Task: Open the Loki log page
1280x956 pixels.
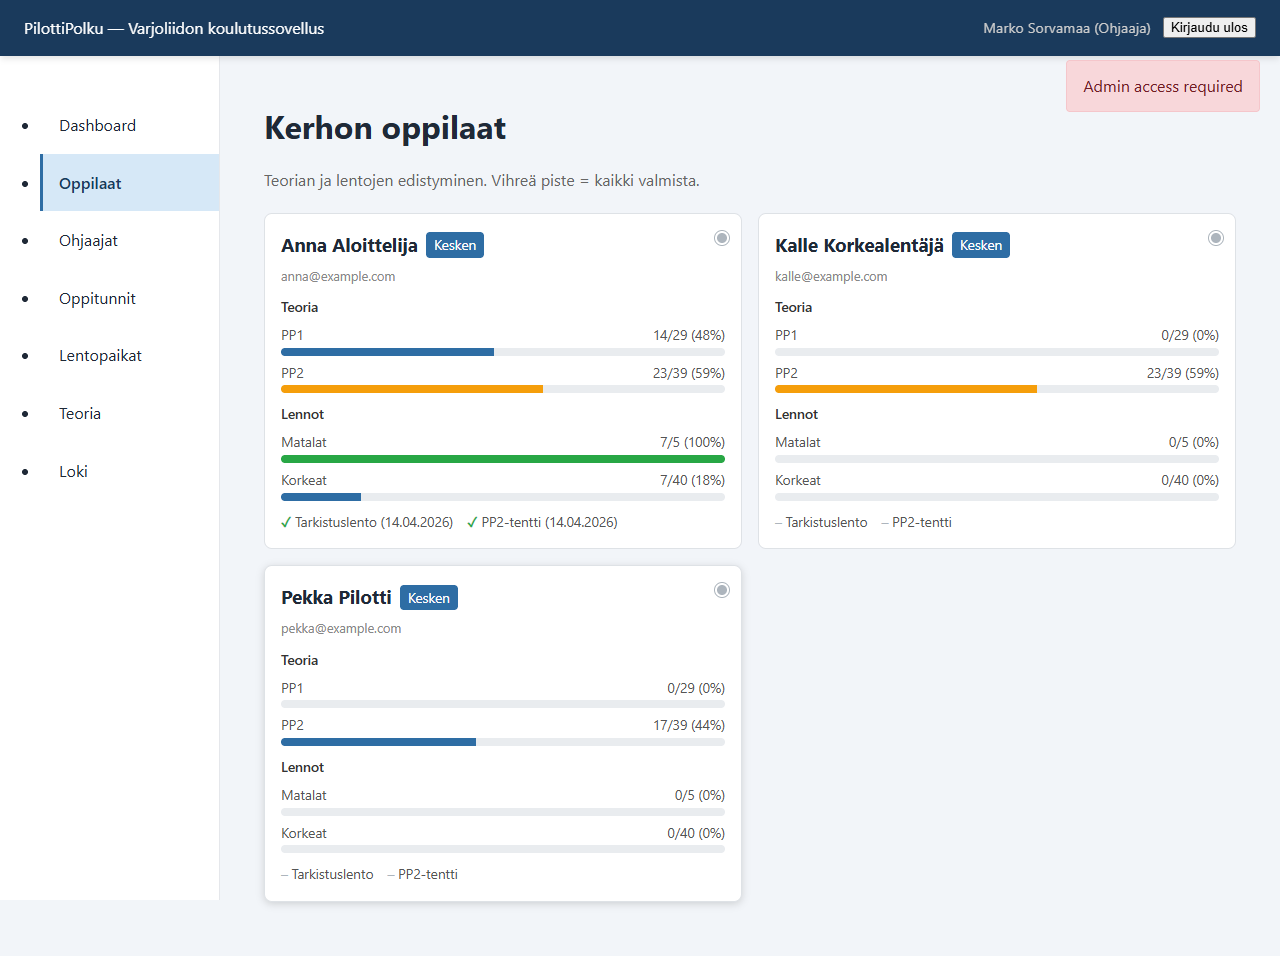Action: click(73, 471)
